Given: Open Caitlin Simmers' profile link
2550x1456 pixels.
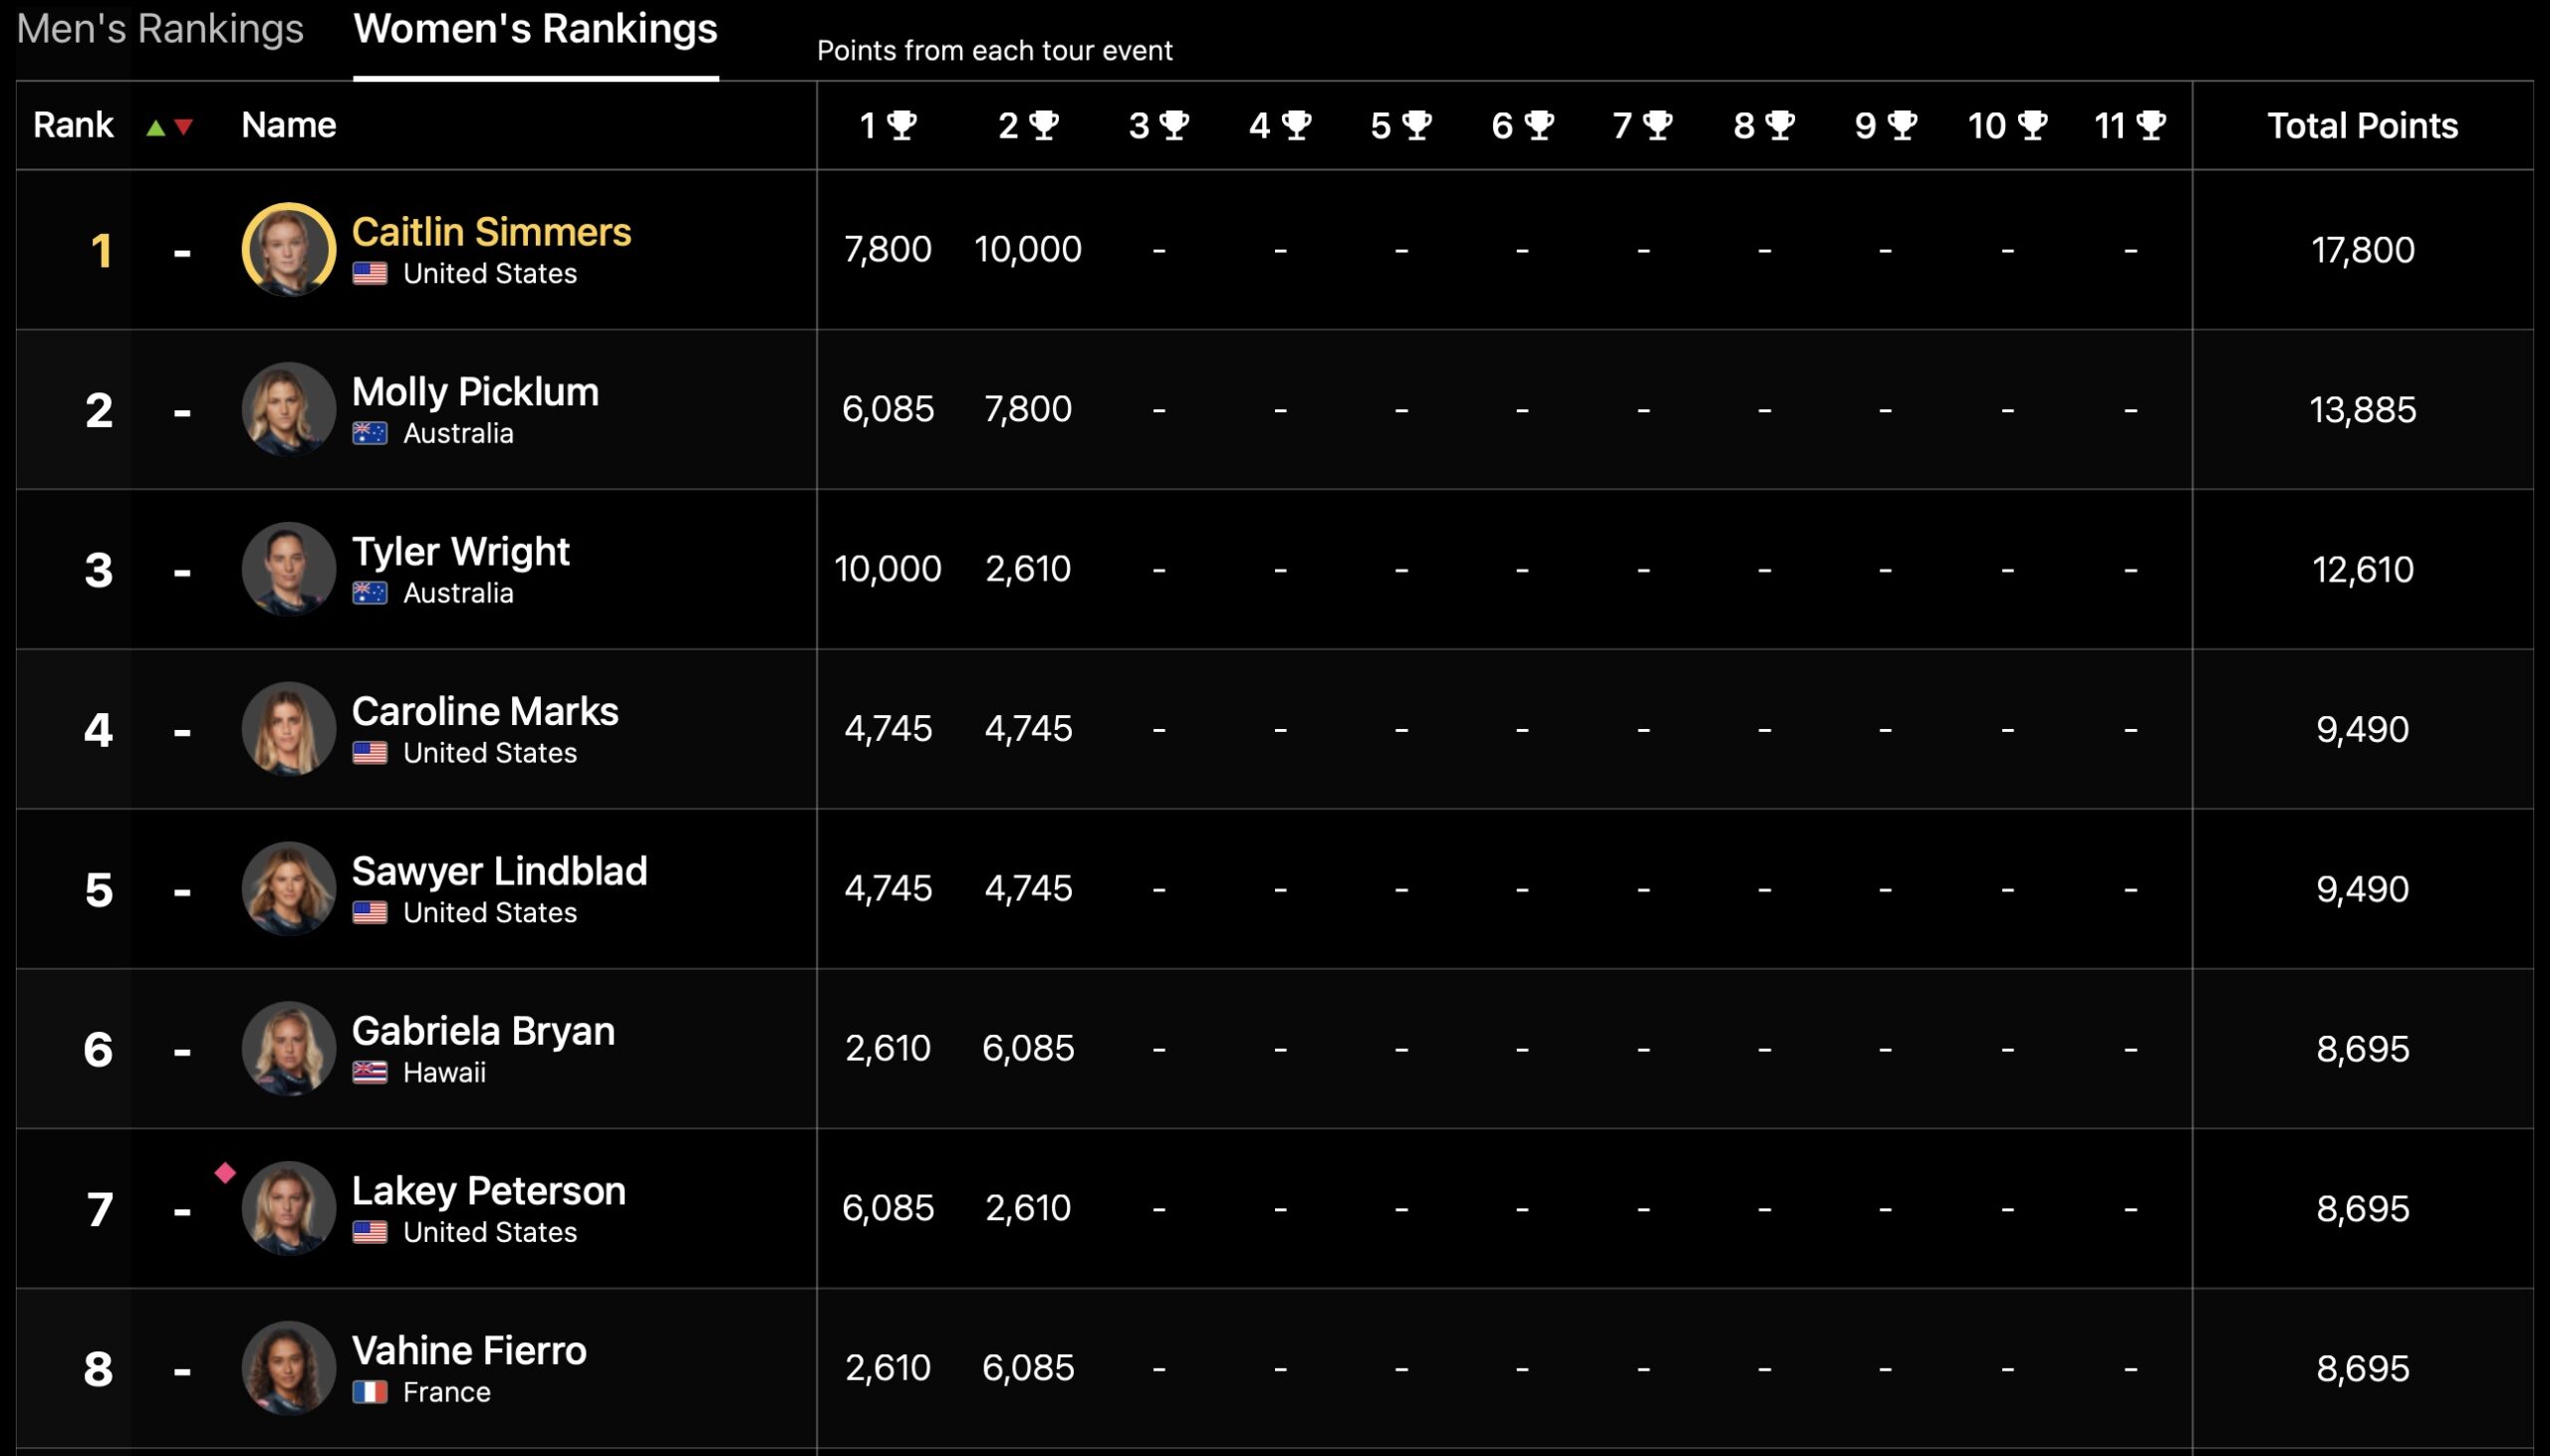Looking at the screenshot, I should tap(491, 232).
